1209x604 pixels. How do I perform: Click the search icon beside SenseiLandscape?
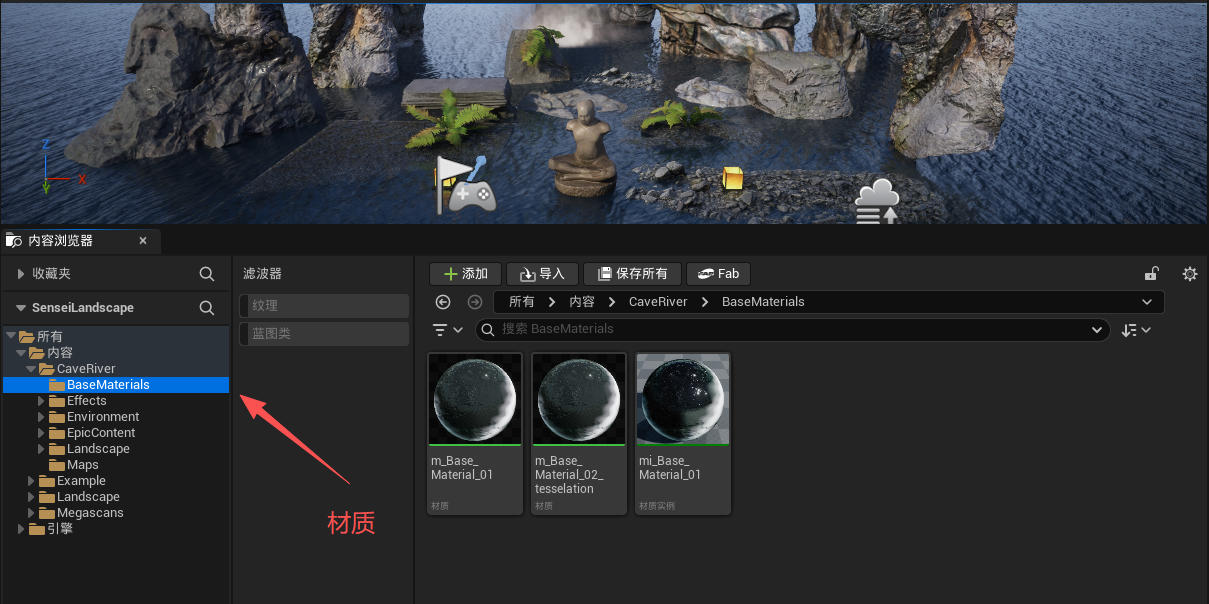pyautogui.click(x=207, y=307)
